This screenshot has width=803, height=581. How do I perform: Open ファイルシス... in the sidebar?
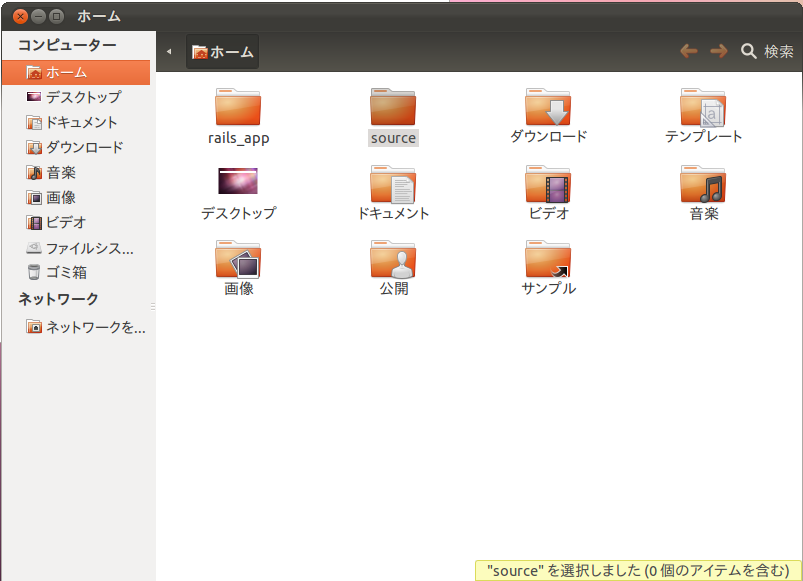pos(76,248)
